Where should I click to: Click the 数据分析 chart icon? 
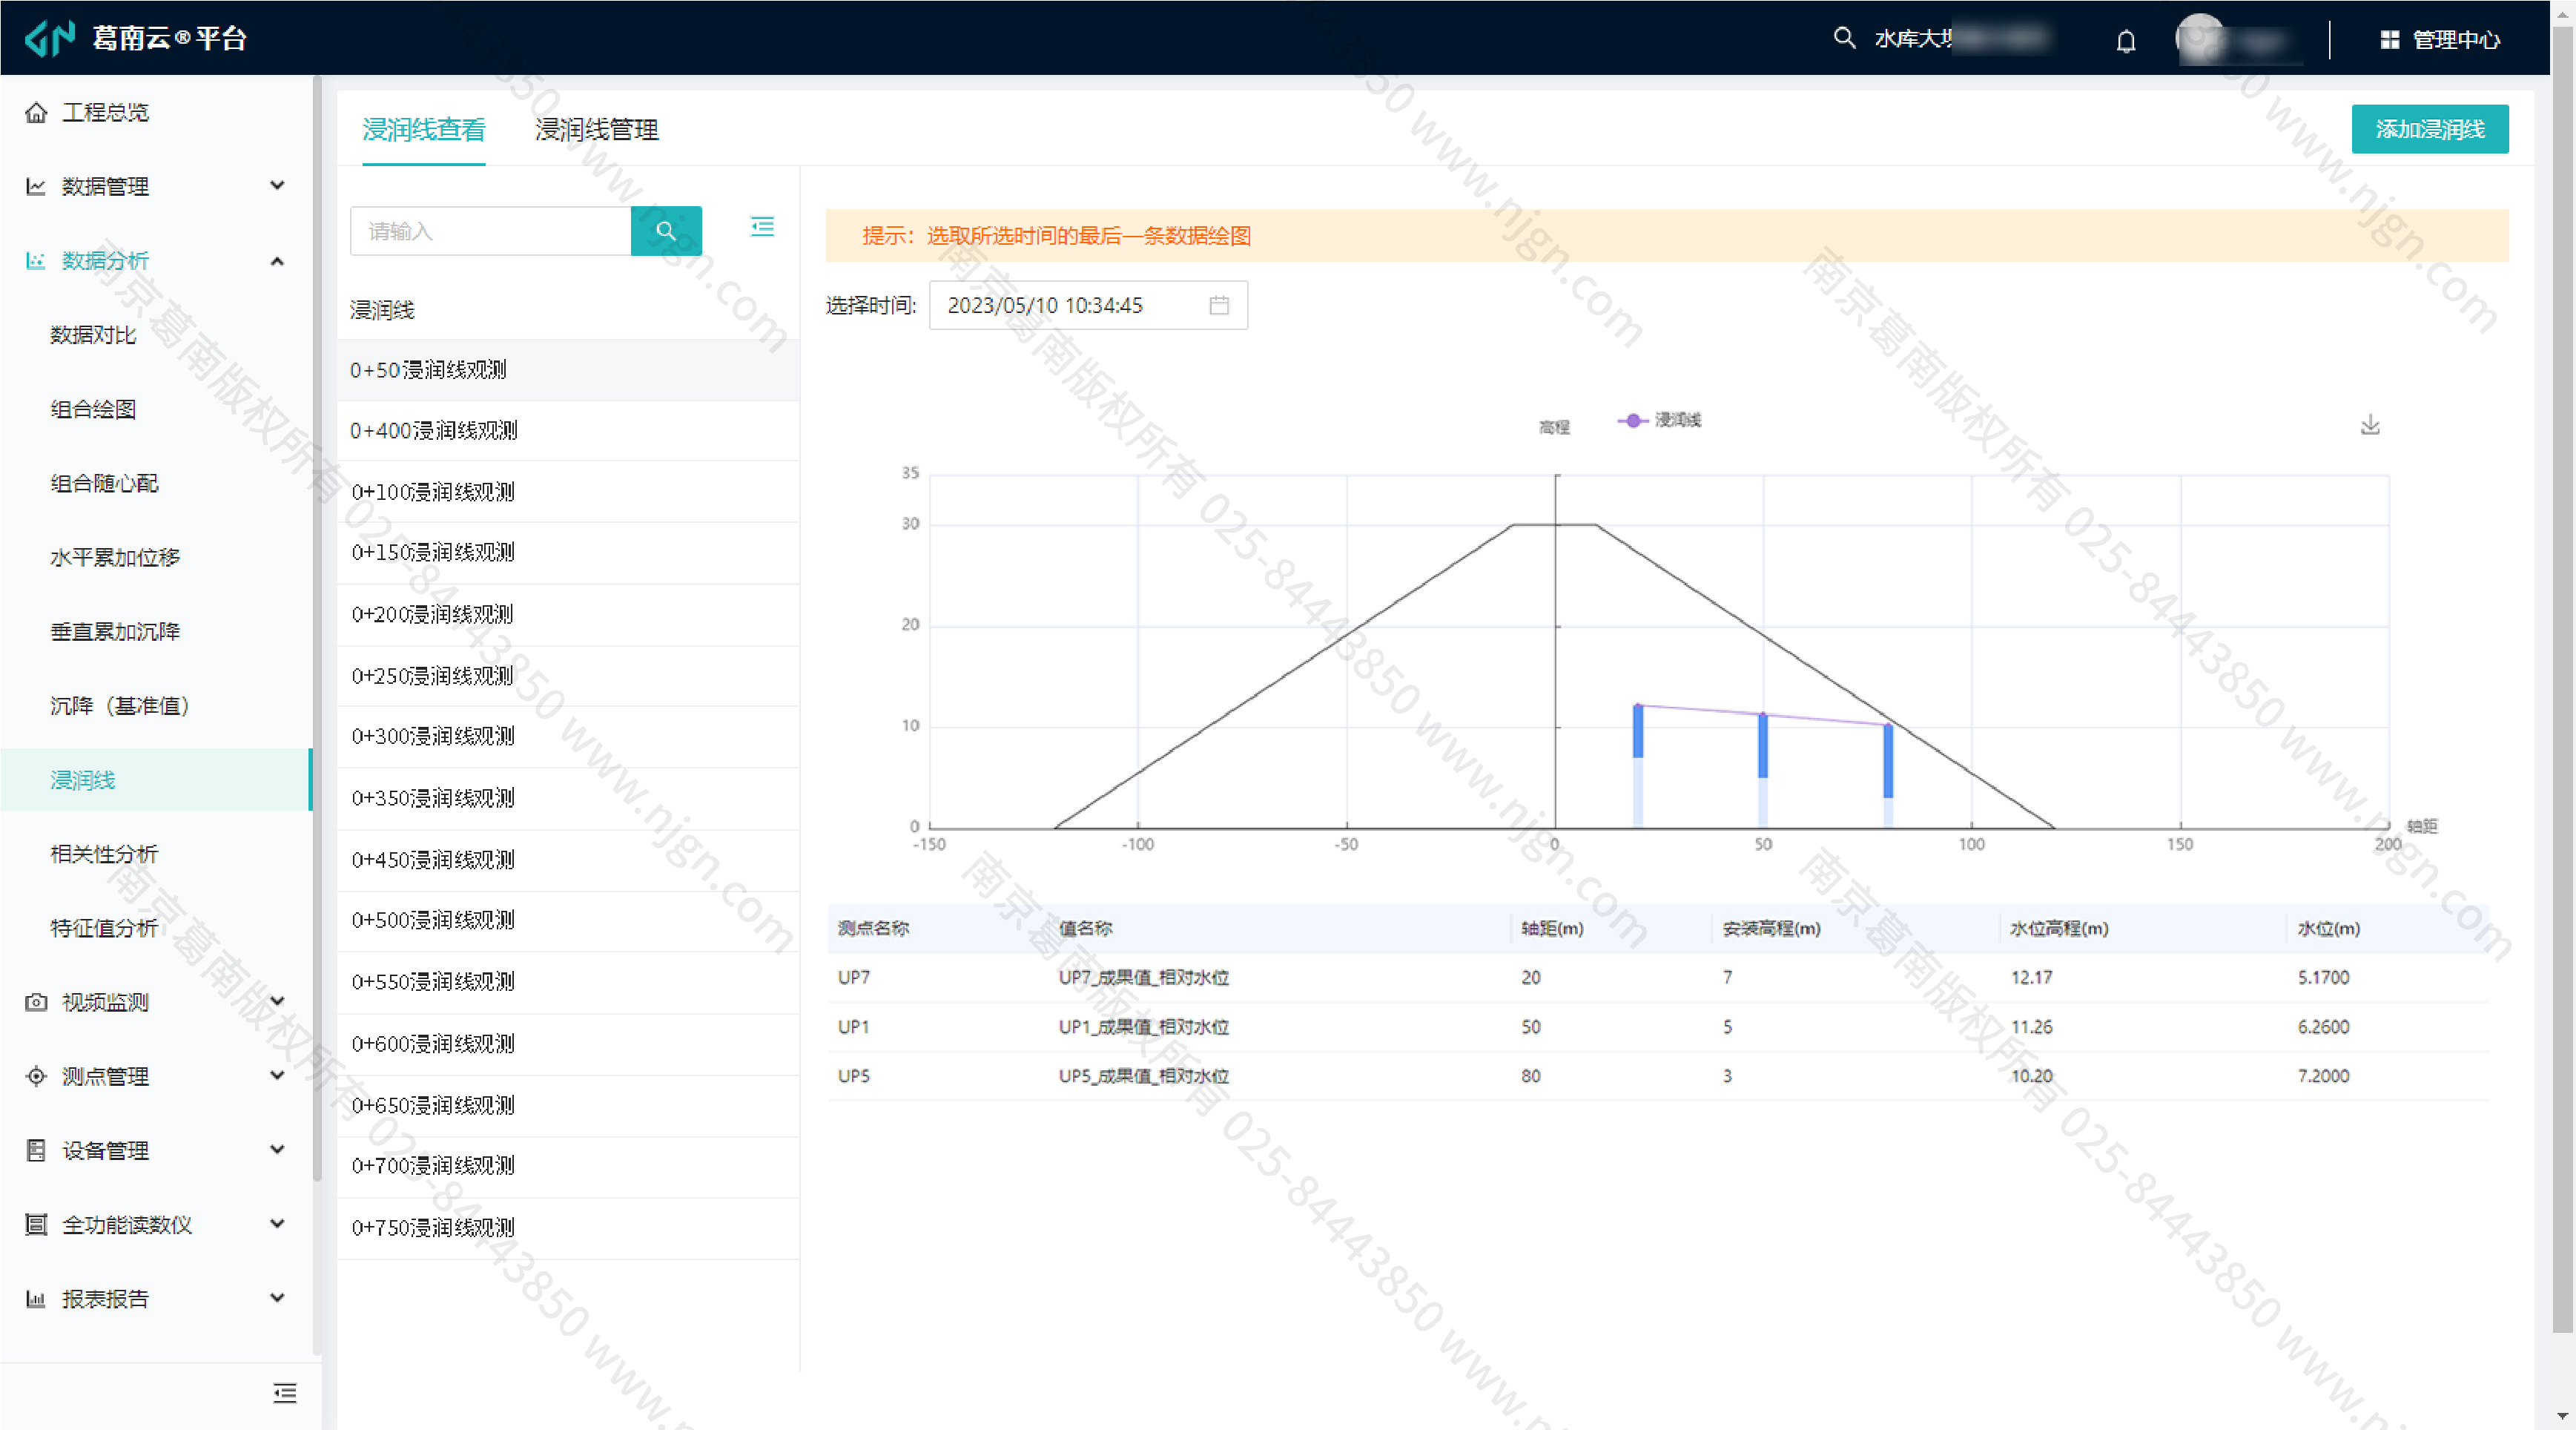pos(36,260)
